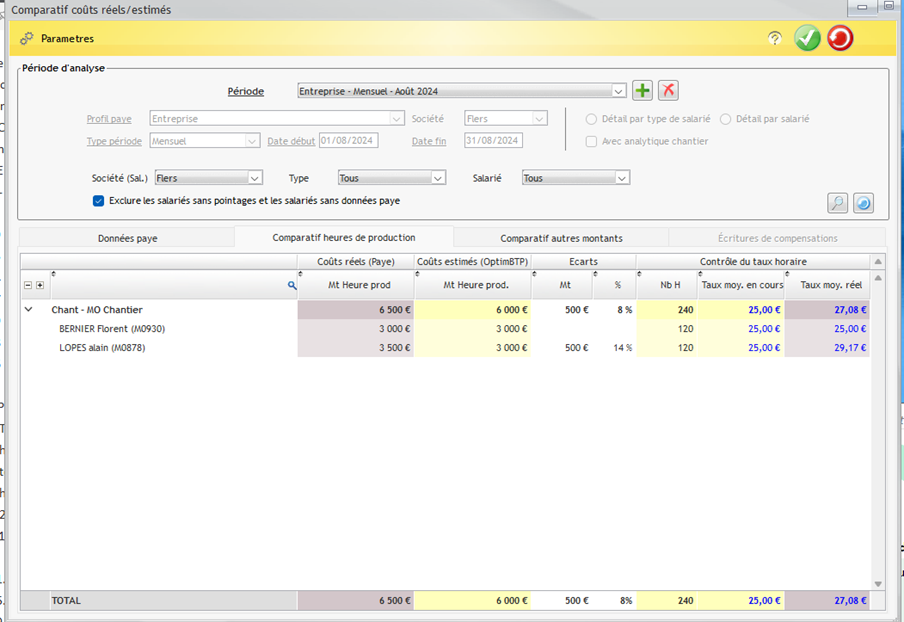904x622 pixels.
Task: Open the 'Comparatif autres montants' tab
Action: coord(561,238)
